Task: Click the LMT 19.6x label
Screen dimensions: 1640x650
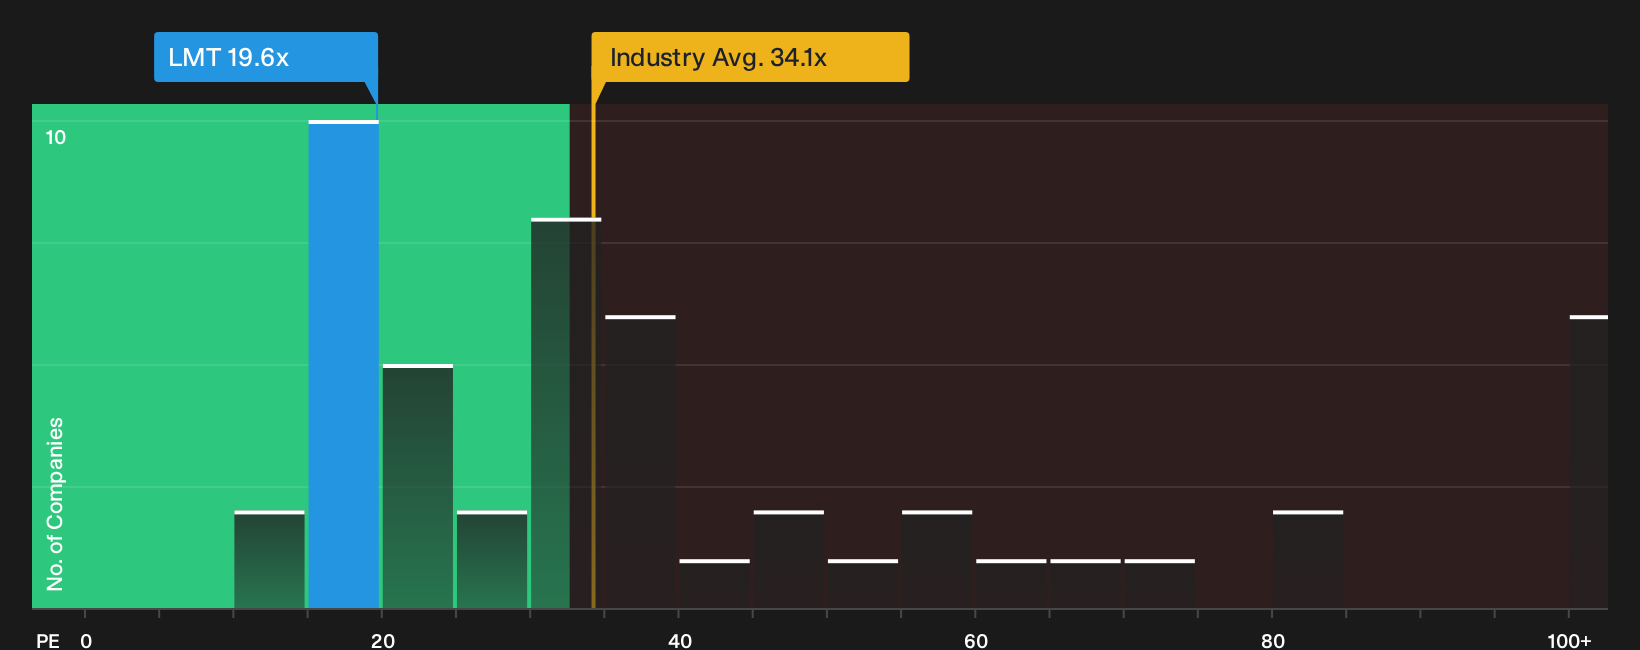Action: point(266,57)
